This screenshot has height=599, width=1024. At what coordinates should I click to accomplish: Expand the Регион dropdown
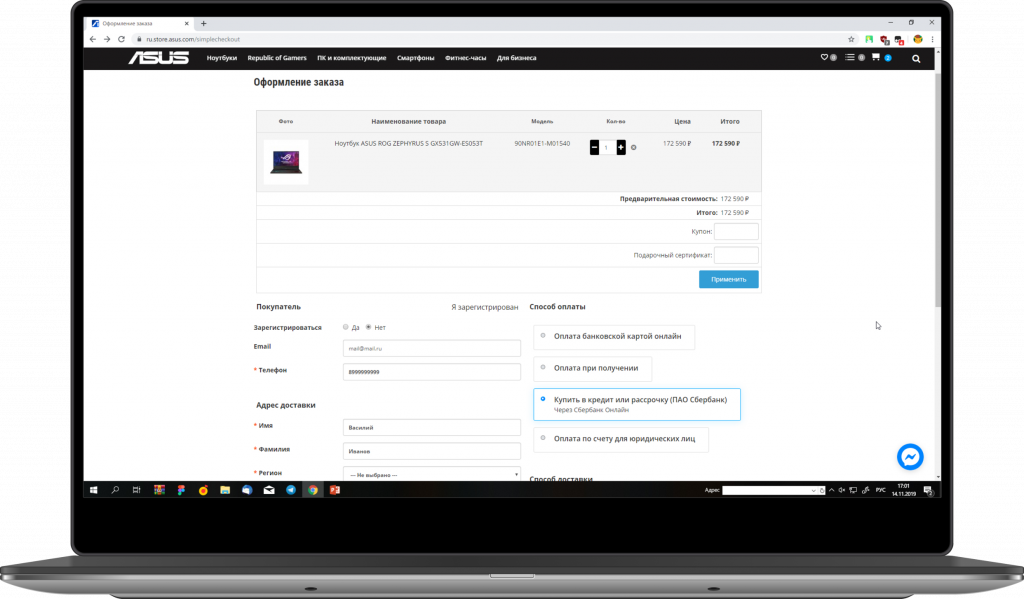(432, 474)
